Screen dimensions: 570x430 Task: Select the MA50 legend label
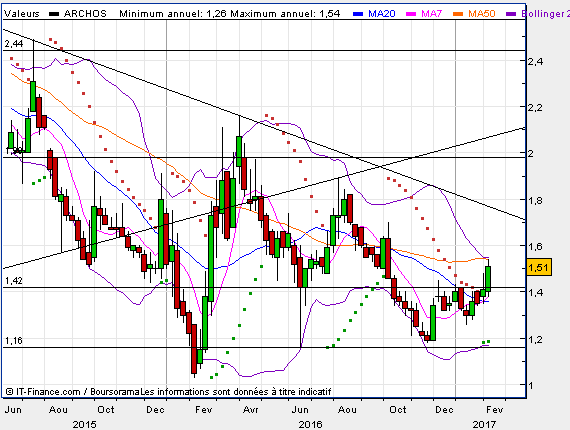[482, 14]
